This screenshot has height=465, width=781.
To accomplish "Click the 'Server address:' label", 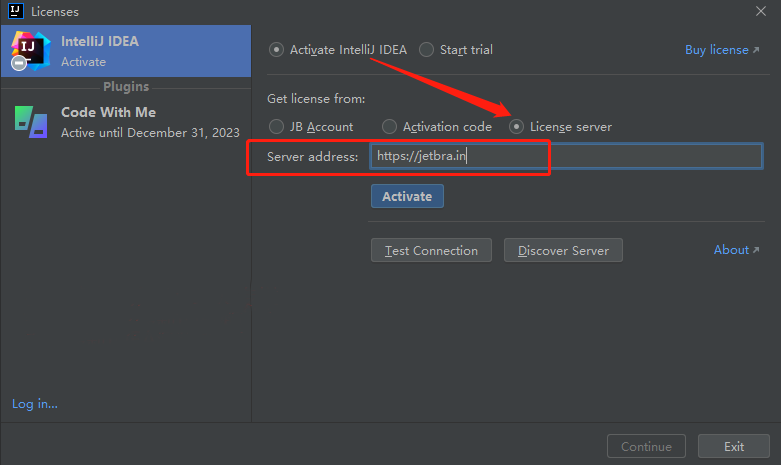I will coord(312,157).
